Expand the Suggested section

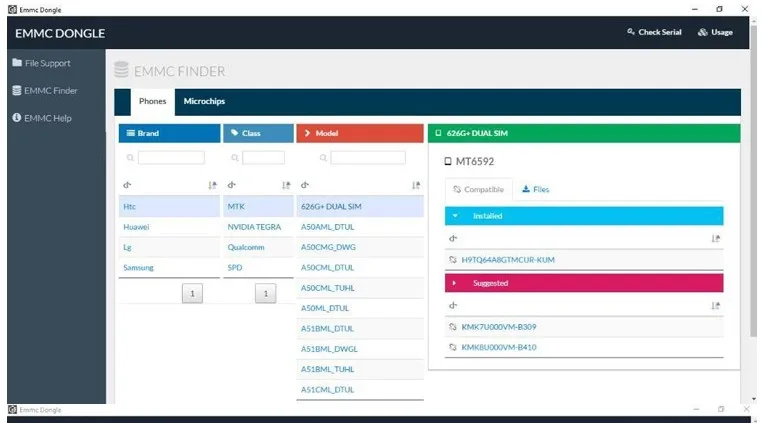coord(454,283)
